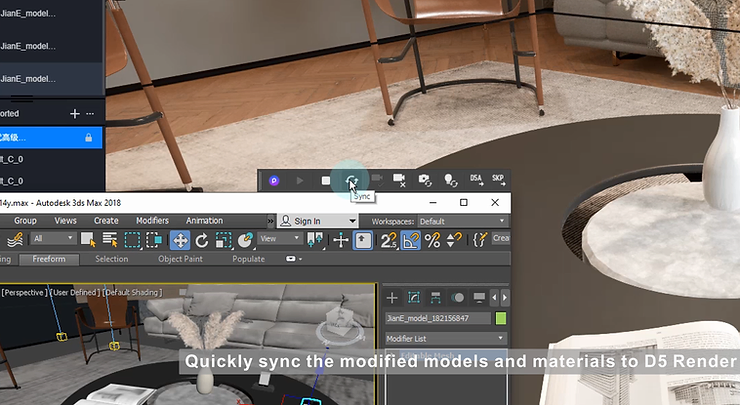This screenshot has width=740, height=405.
Task: Click the Create Selection Set field
Action: point(501,238)
